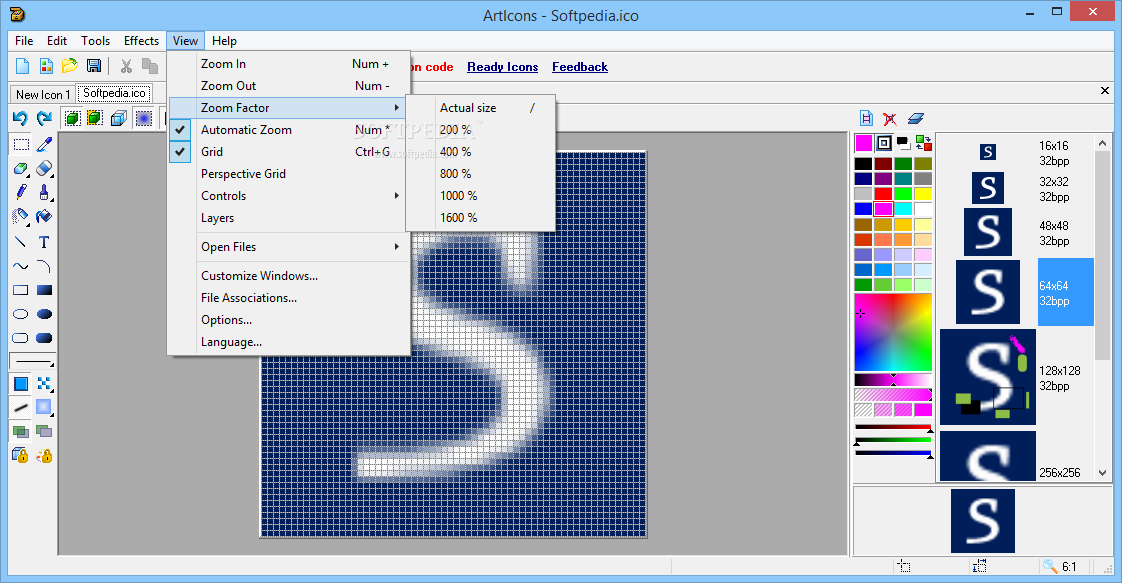The width and height of the screenshot is (1122, 583).
Task: Switch to the Softpedia.ico tab
Action: [x=114, y=93]
